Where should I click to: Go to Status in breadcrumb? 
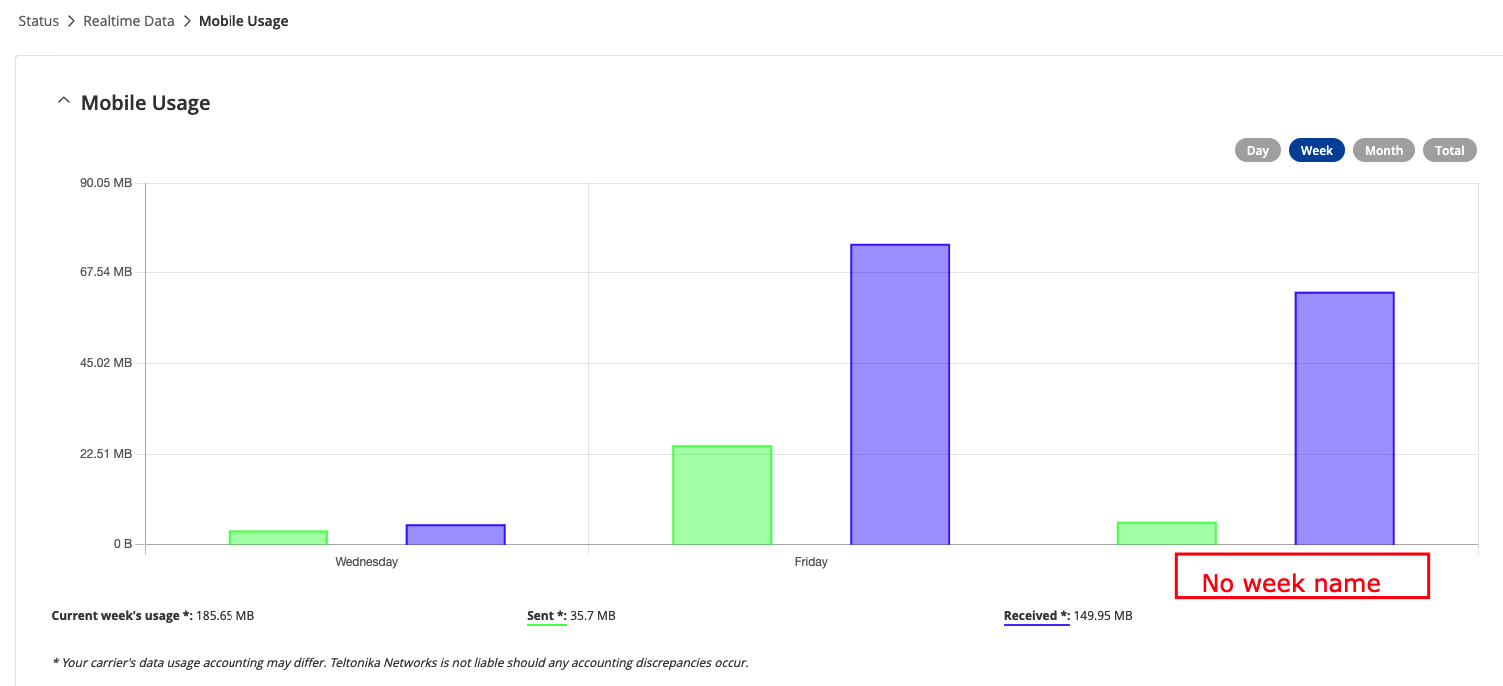(x=38, y=21)
